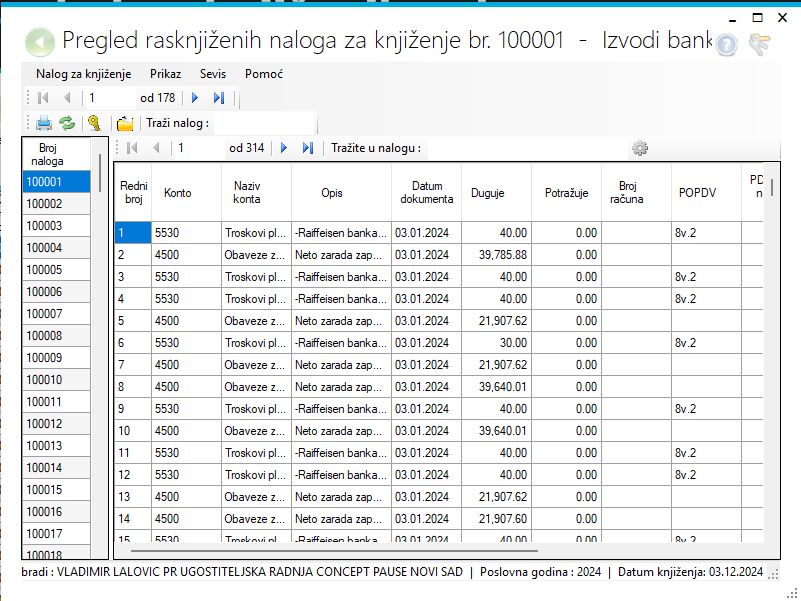The width and height of the screenshot is (801, 601).
Task: Click the POPDV column header
Action: pyautogui.click(x=706, y=193)
